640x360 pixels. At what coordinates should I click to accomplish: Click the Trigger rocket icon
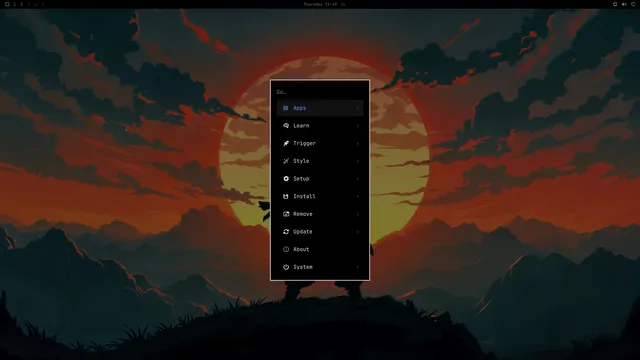286,143
